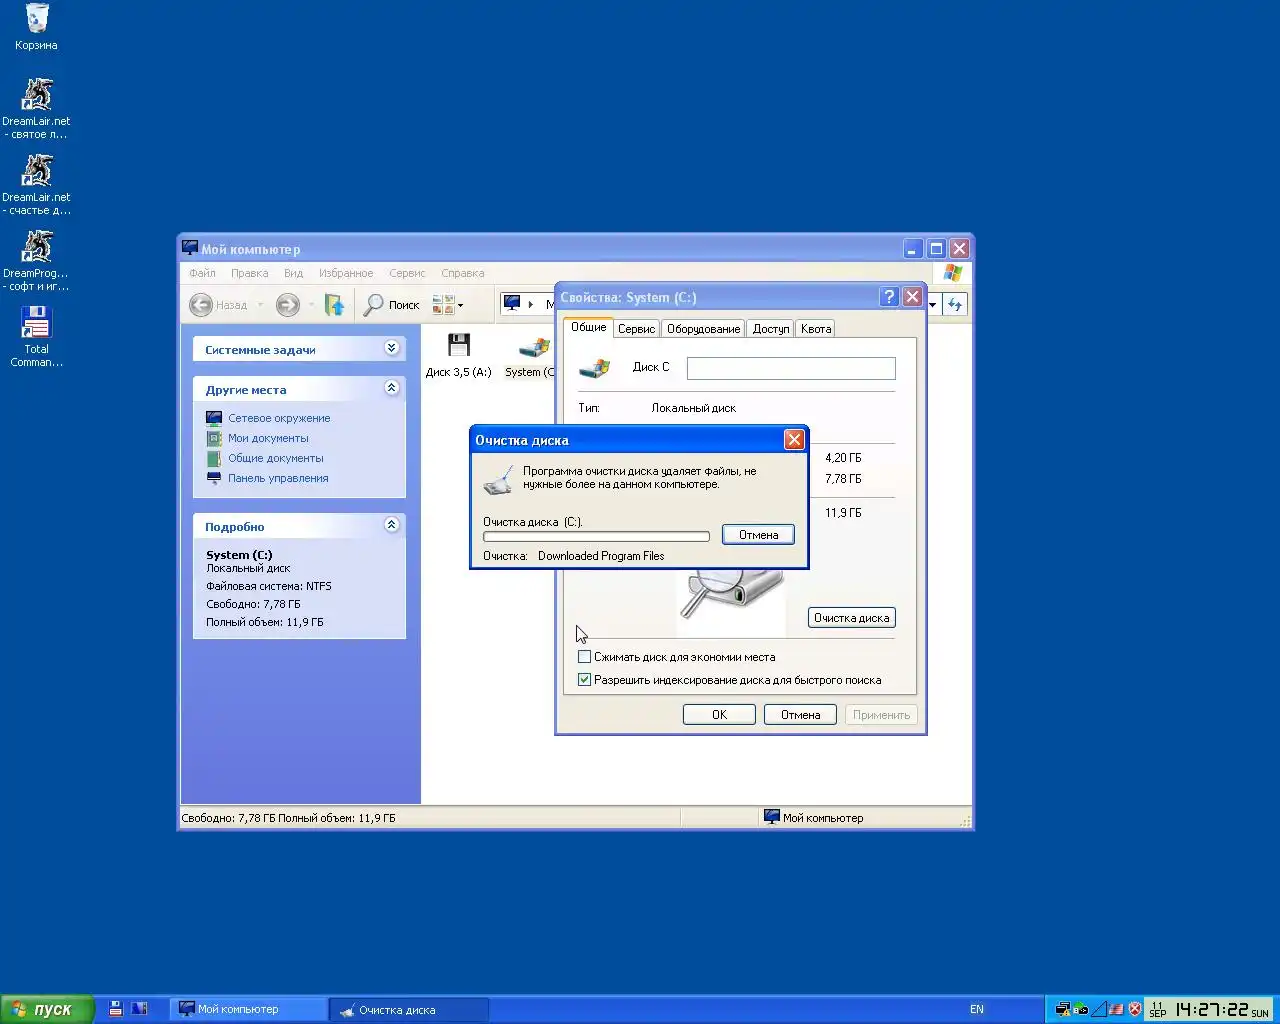Open the address bar dropdown arrow
Viewport: 1280px width, 1024px height.
coord(932,305)
